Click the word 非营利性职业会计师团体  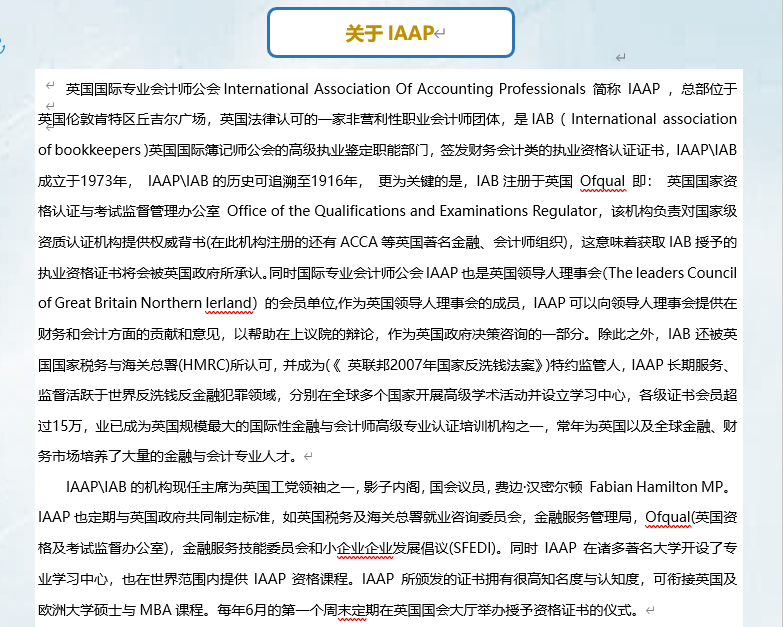423,119
